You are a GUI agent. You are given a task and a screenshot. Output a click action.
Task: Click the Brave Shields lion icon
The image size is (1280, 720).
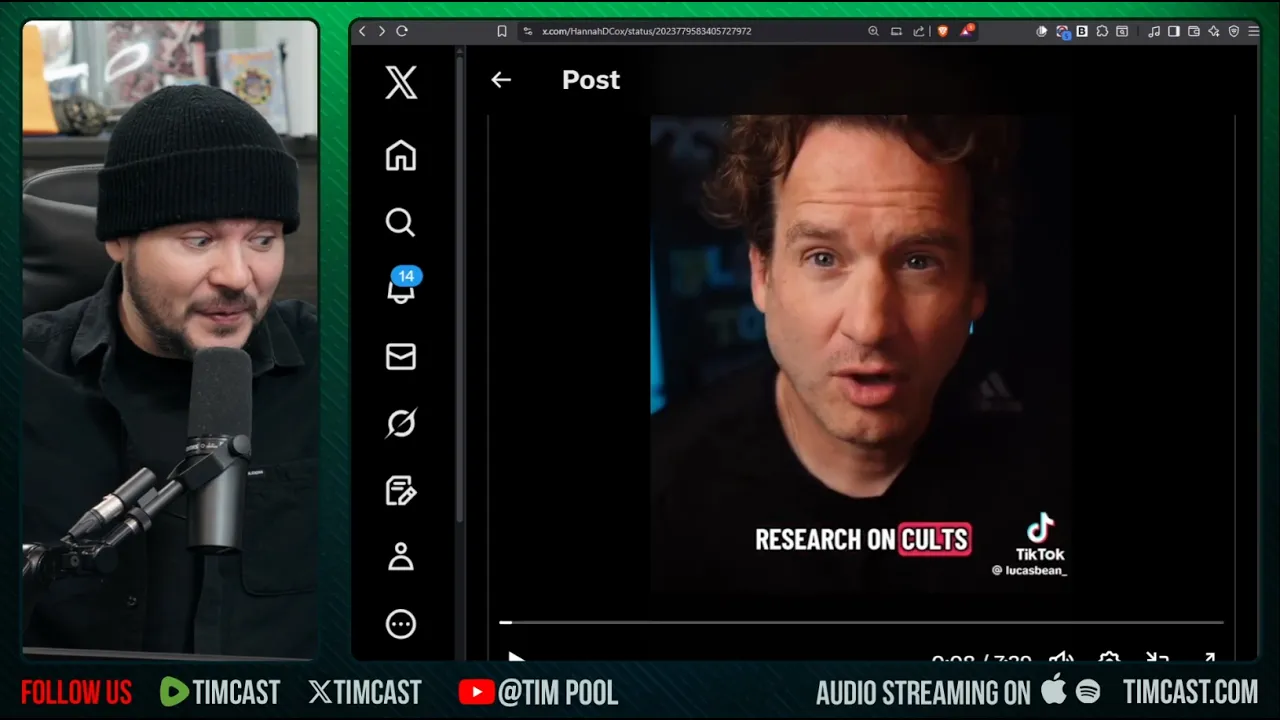[942, 31]
